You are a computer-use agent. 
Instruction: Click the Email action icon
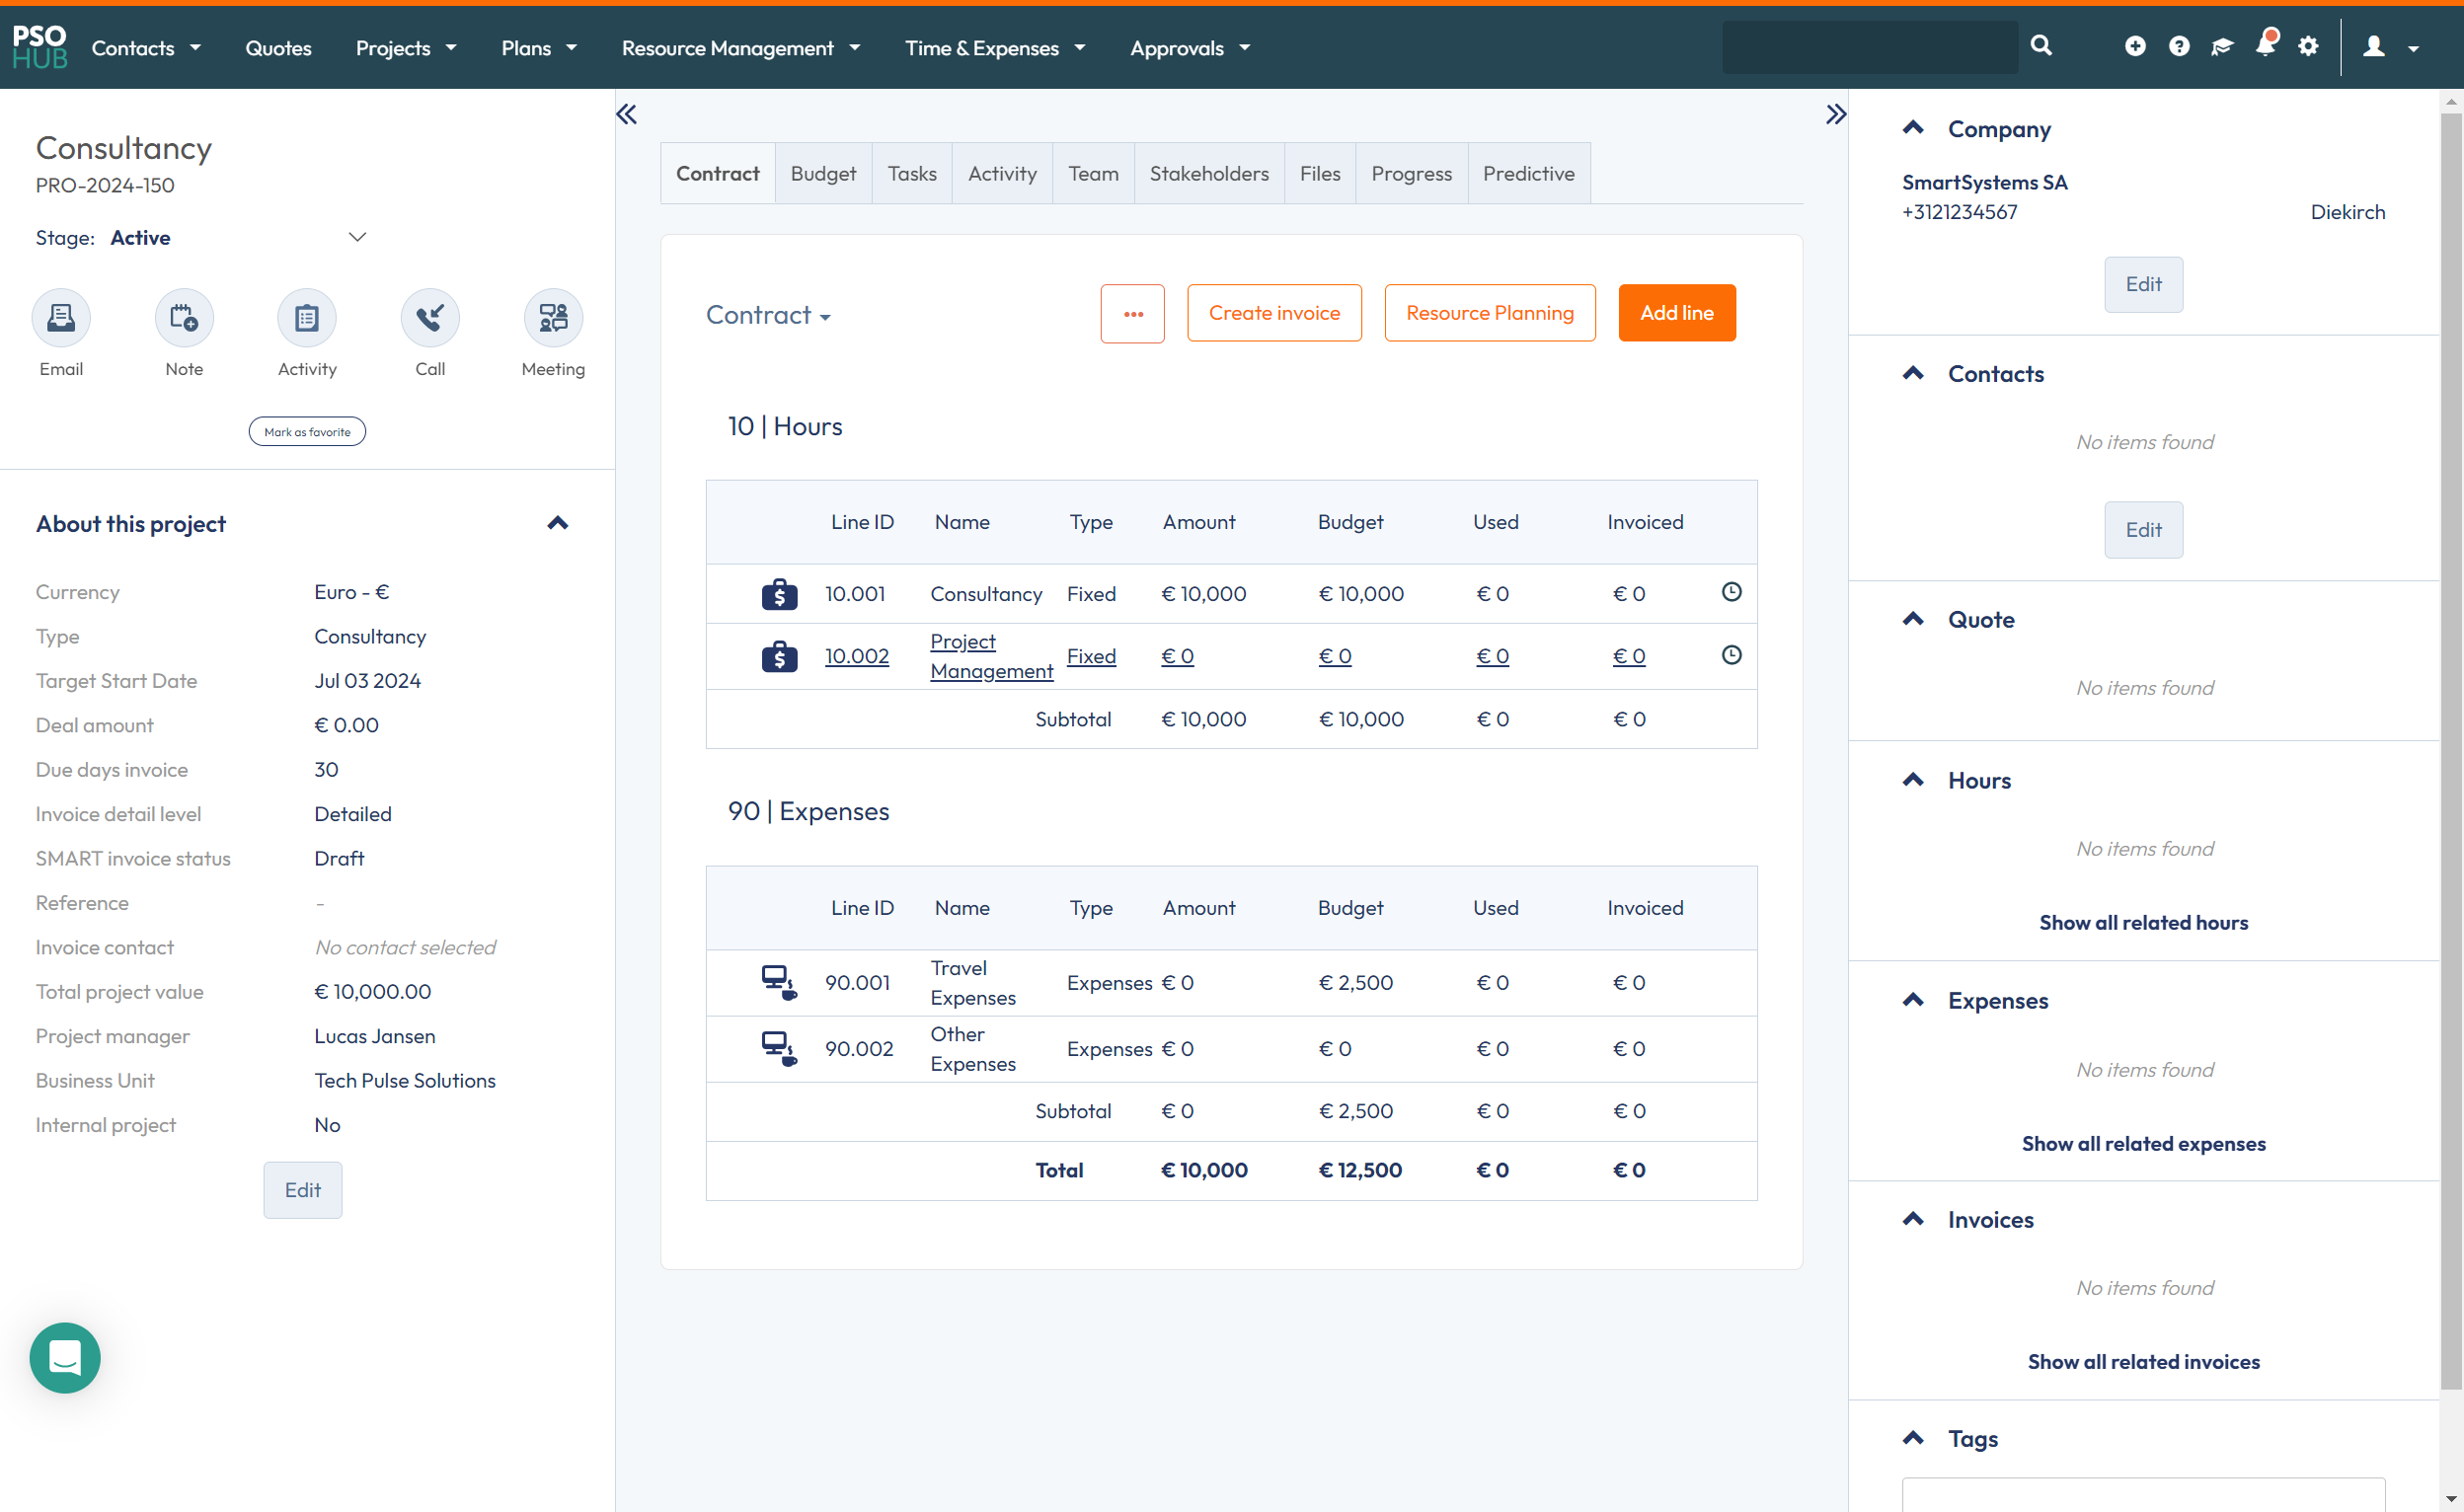click(x=61, y=318)
